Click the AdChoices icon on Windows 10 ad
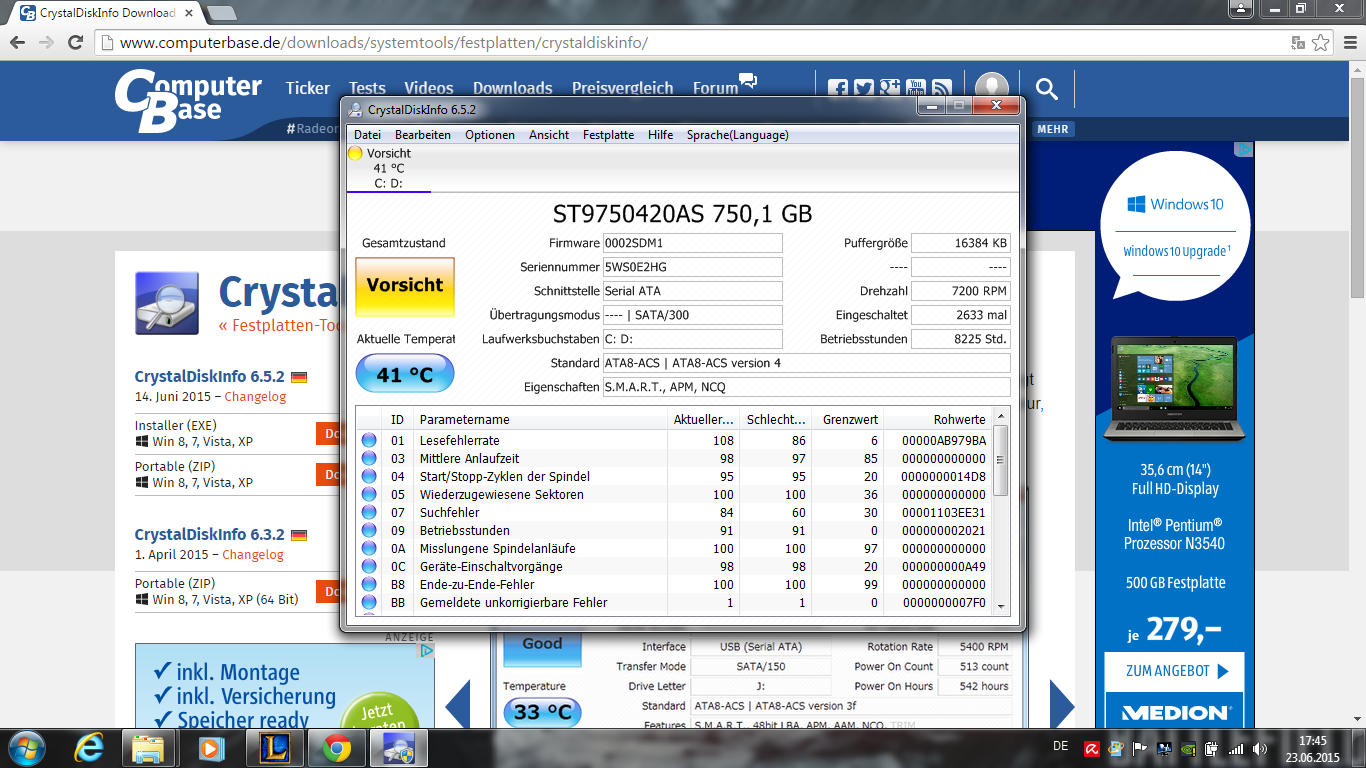Image resolution: width=1366 pixels, height=768 pixels. click(1244, 149)
